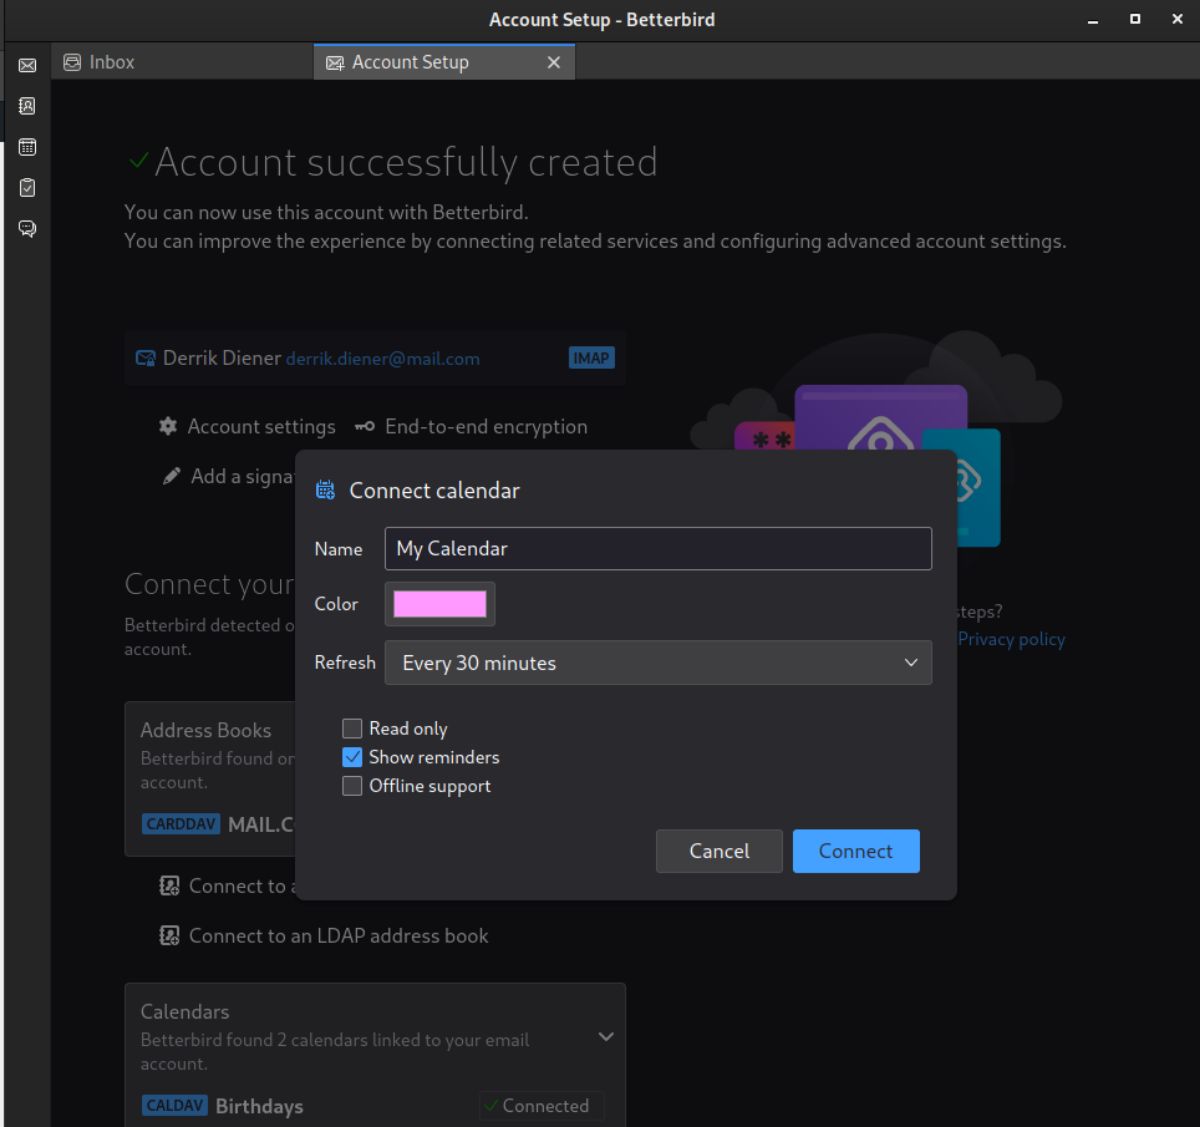The width and height of the screenshot is (1200, 1127).
Task: Click the LDAP address book icon
Action: click(x=170, y=936)
